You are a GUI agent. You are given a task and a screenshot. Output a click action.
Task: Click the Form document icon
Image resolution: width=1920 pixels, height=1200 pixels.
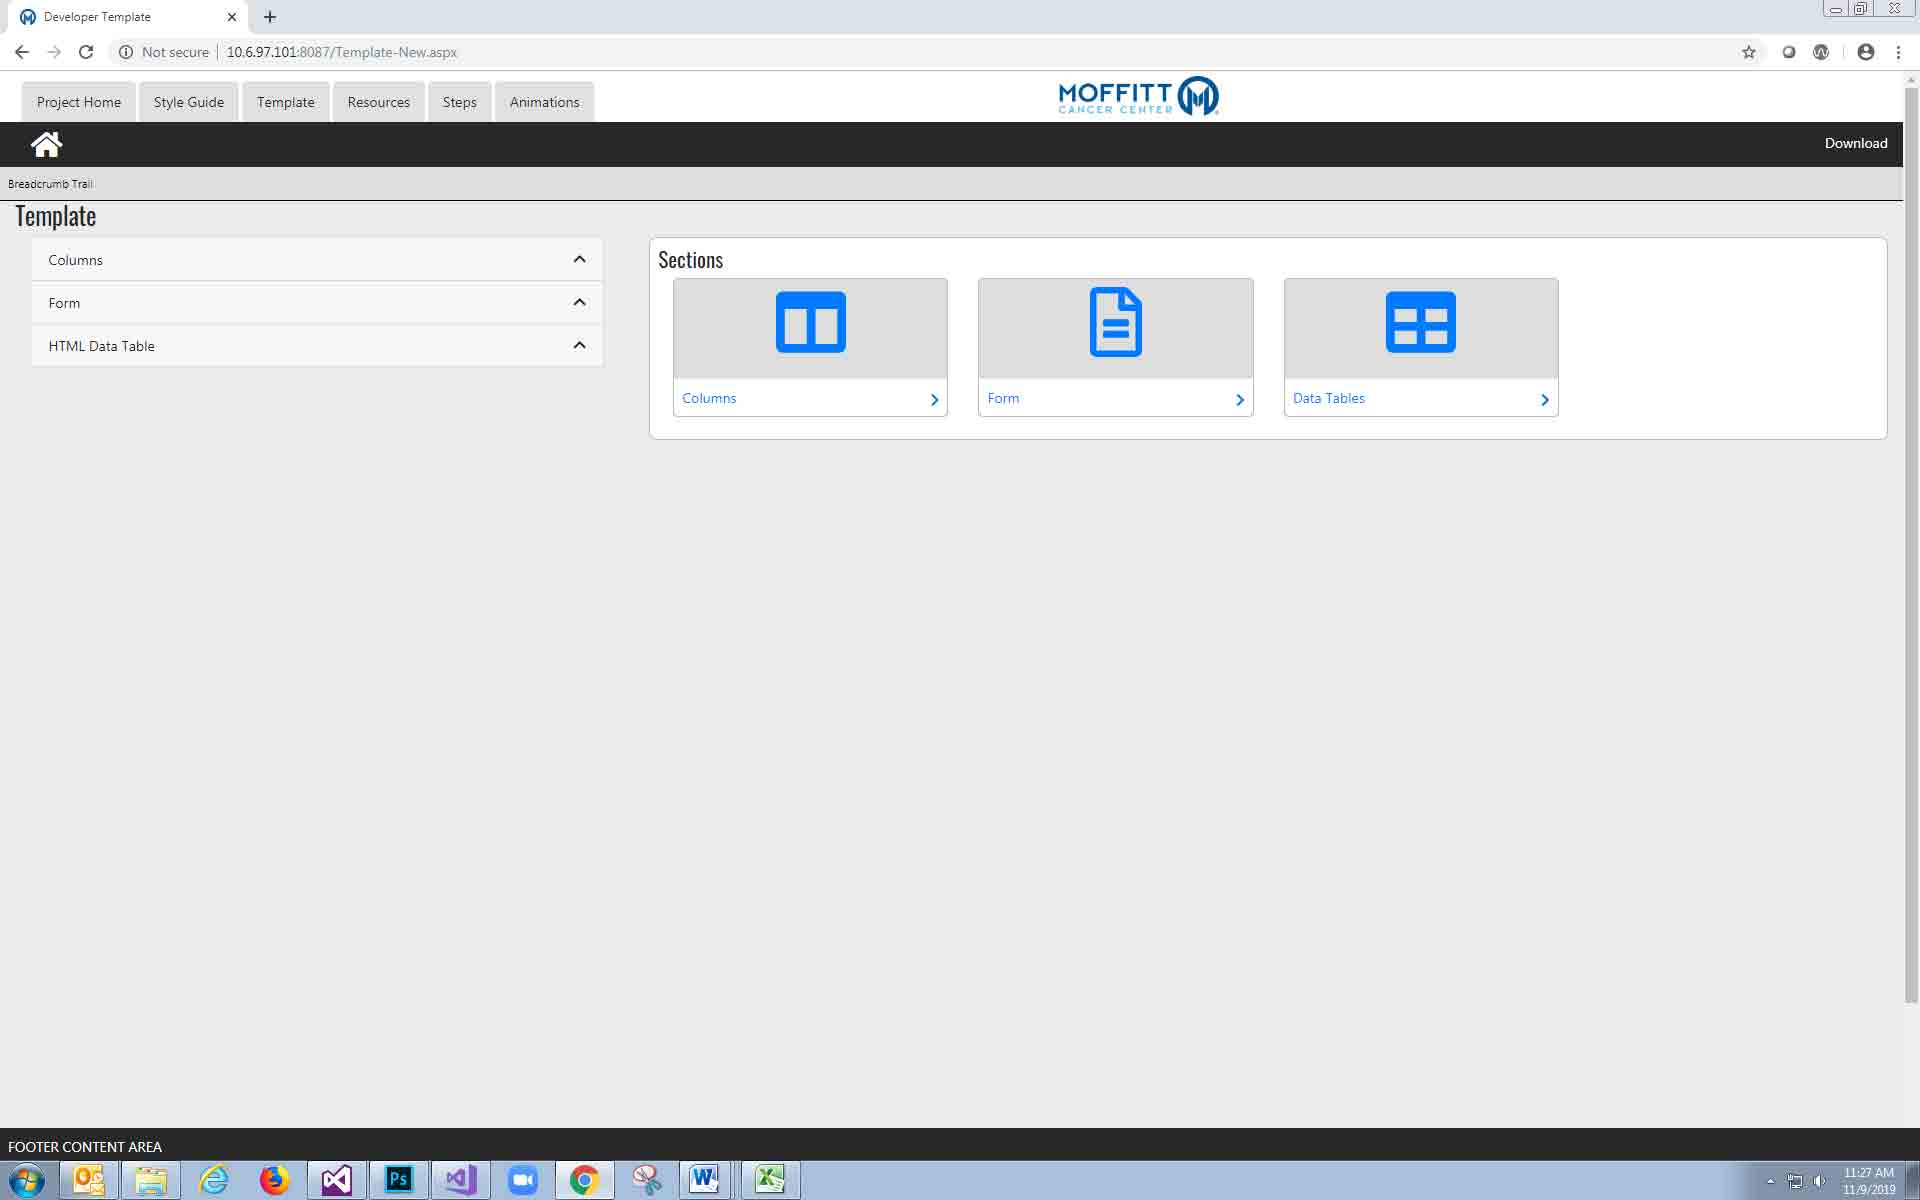pyautogui.click(x=1115, y=322)
